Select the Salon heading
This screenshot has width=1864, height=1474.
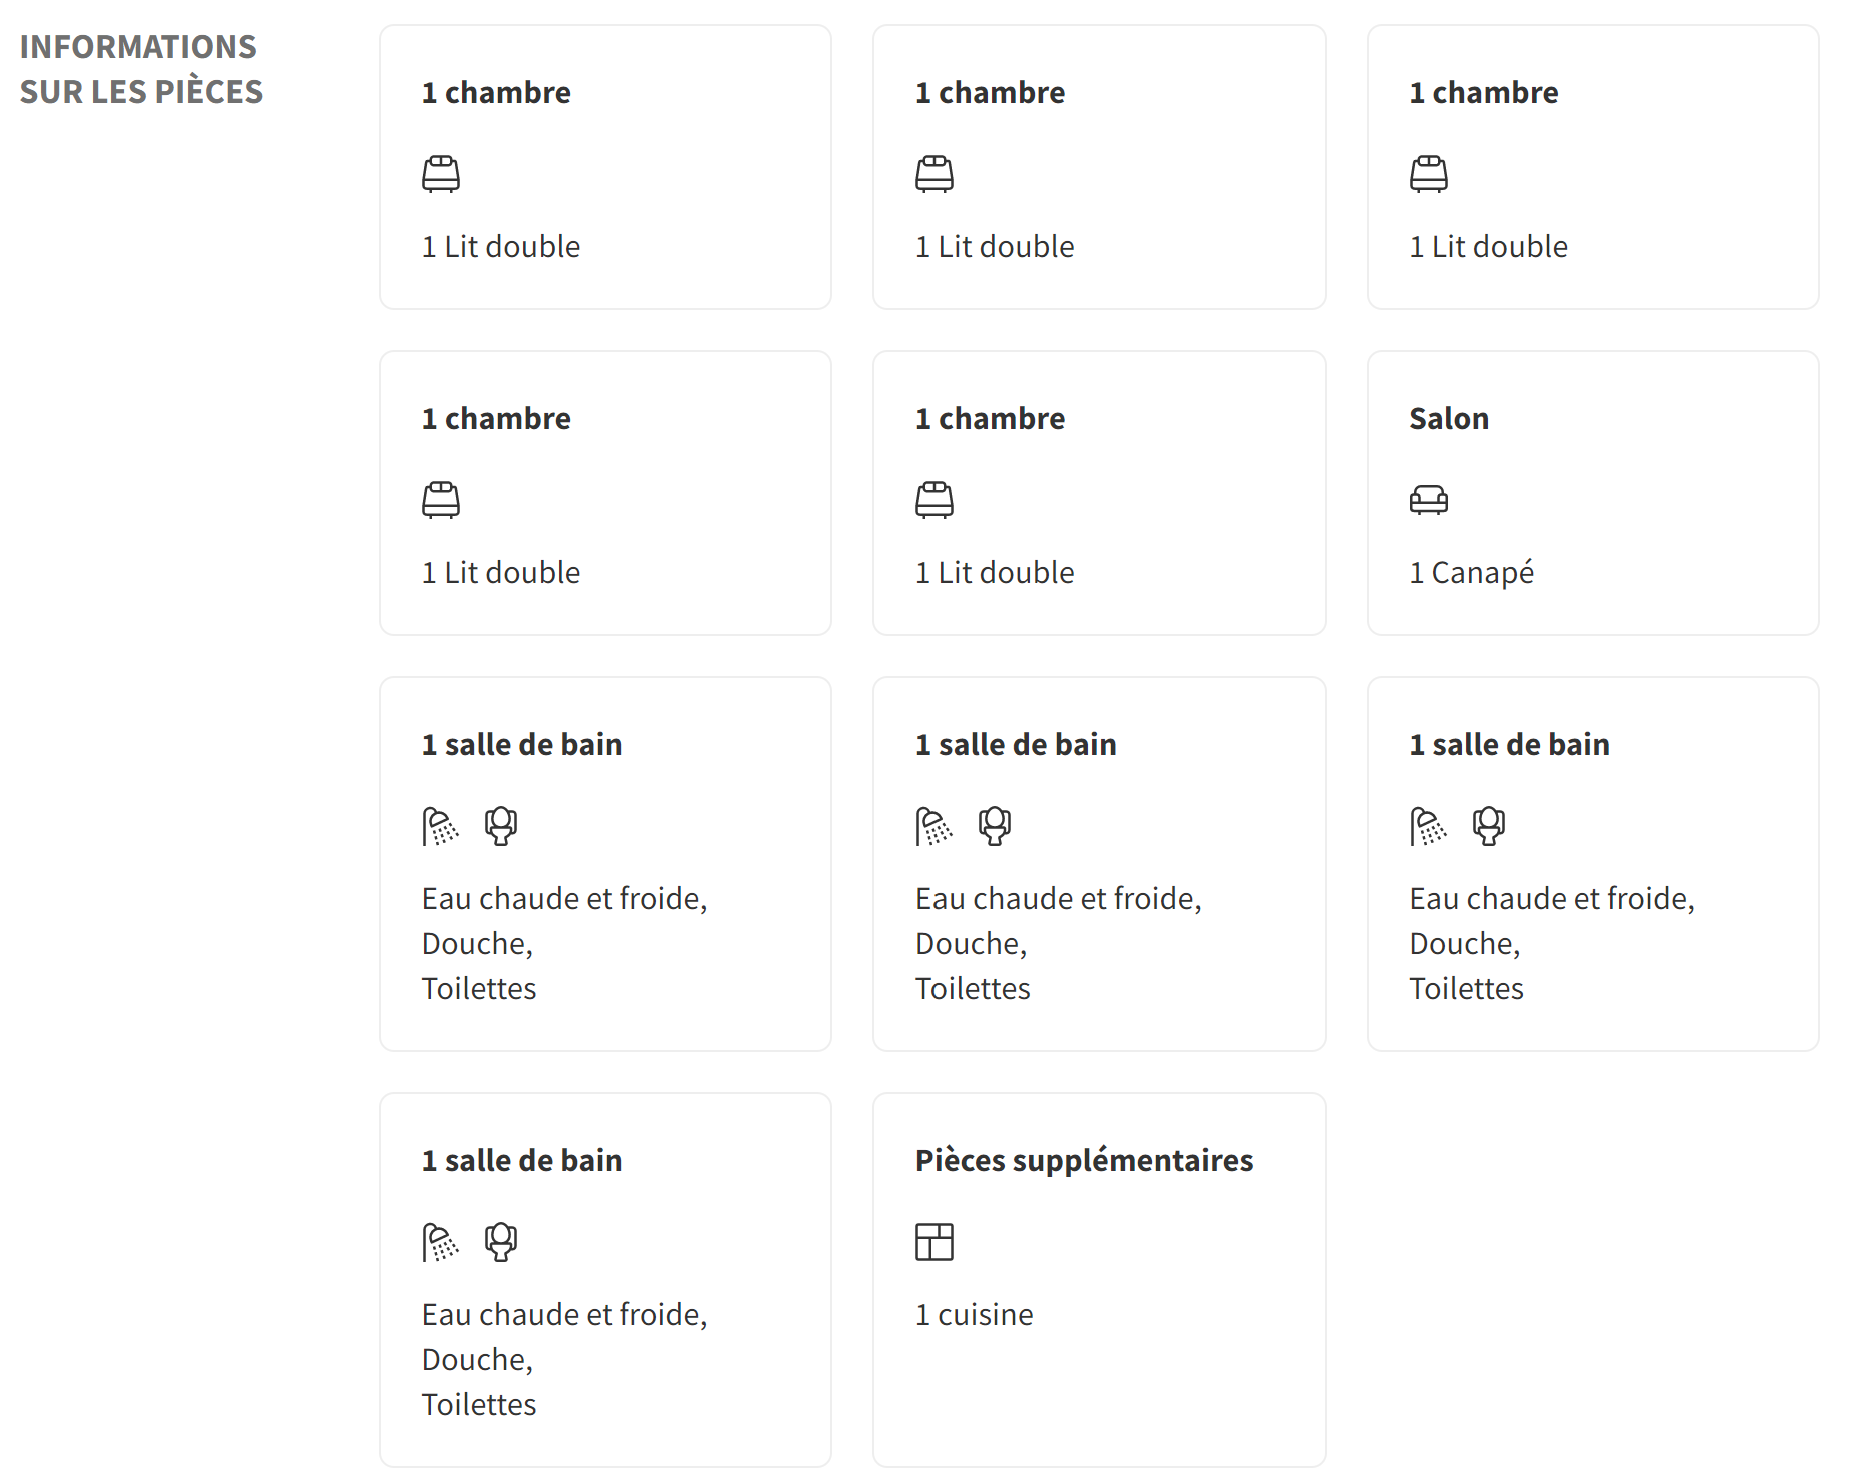pyautogui.click(x=1449, y=418)
